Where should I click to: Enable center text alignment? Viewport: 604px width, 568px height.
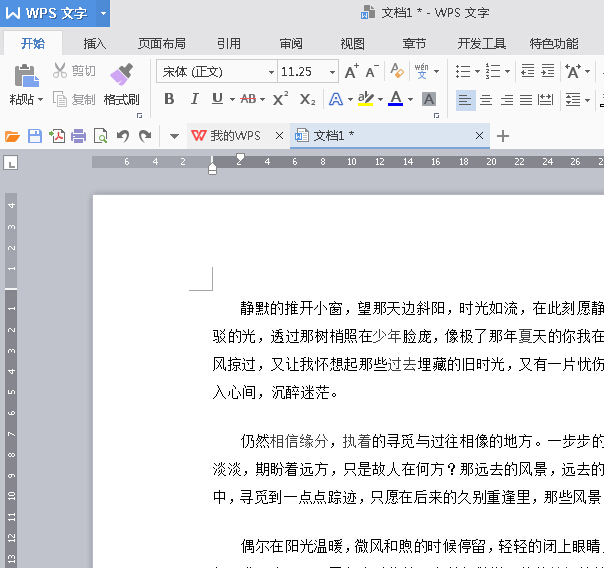pos(486,100)
